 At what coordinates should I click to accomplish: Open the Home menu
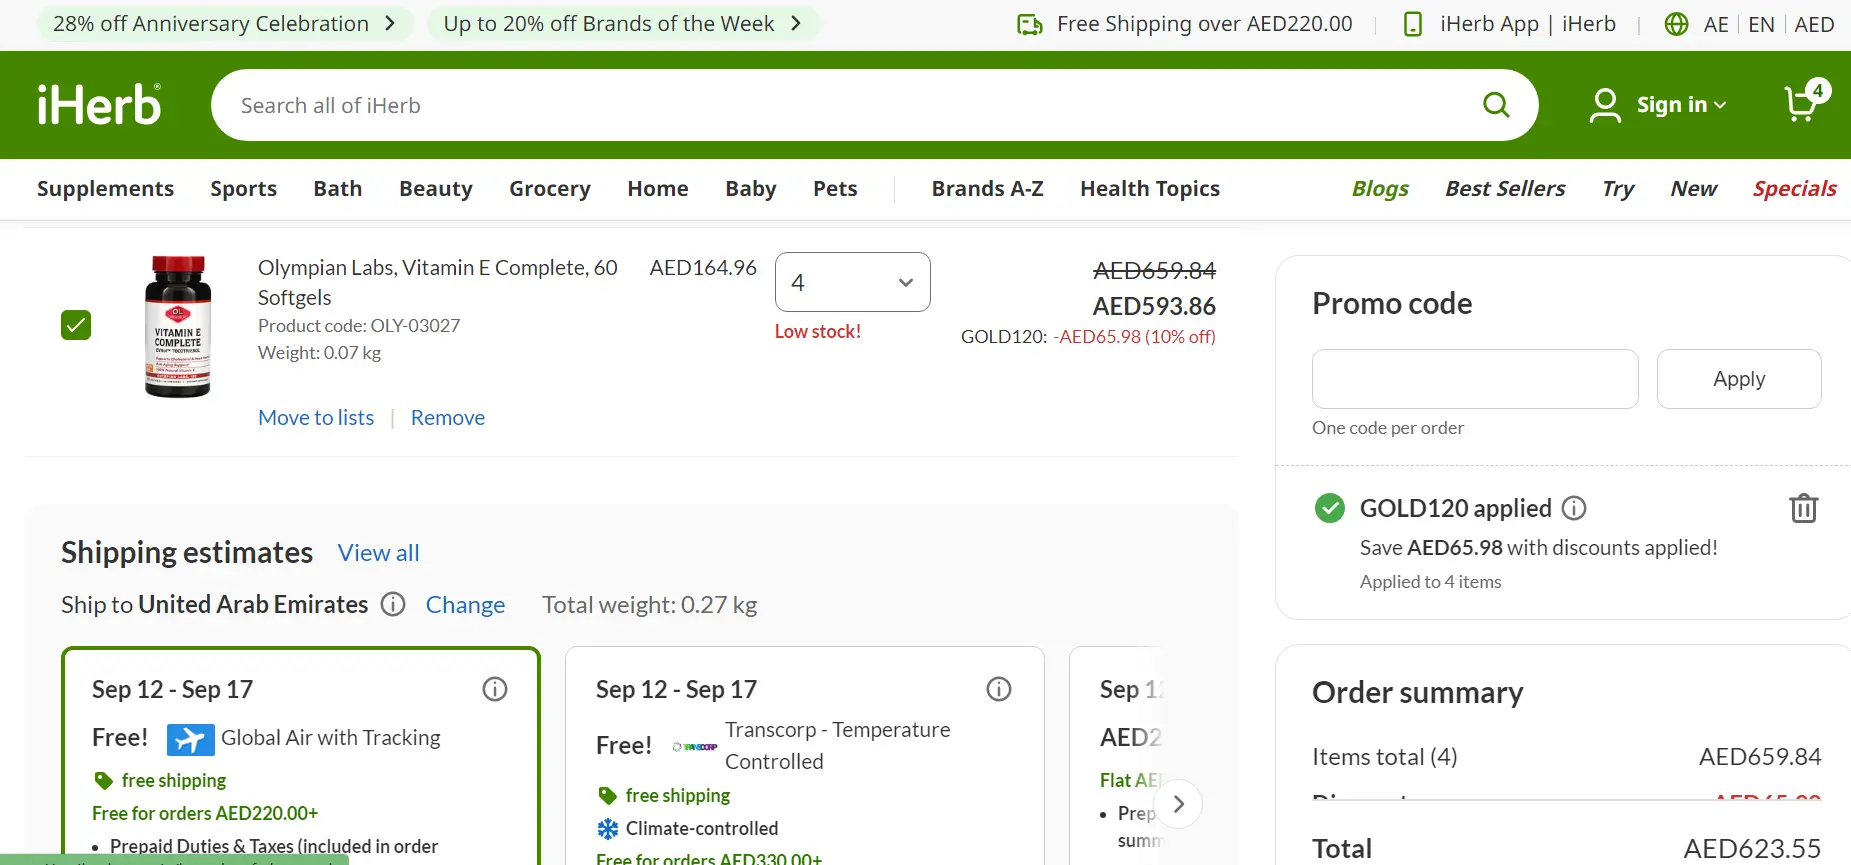tap(658, 189)
